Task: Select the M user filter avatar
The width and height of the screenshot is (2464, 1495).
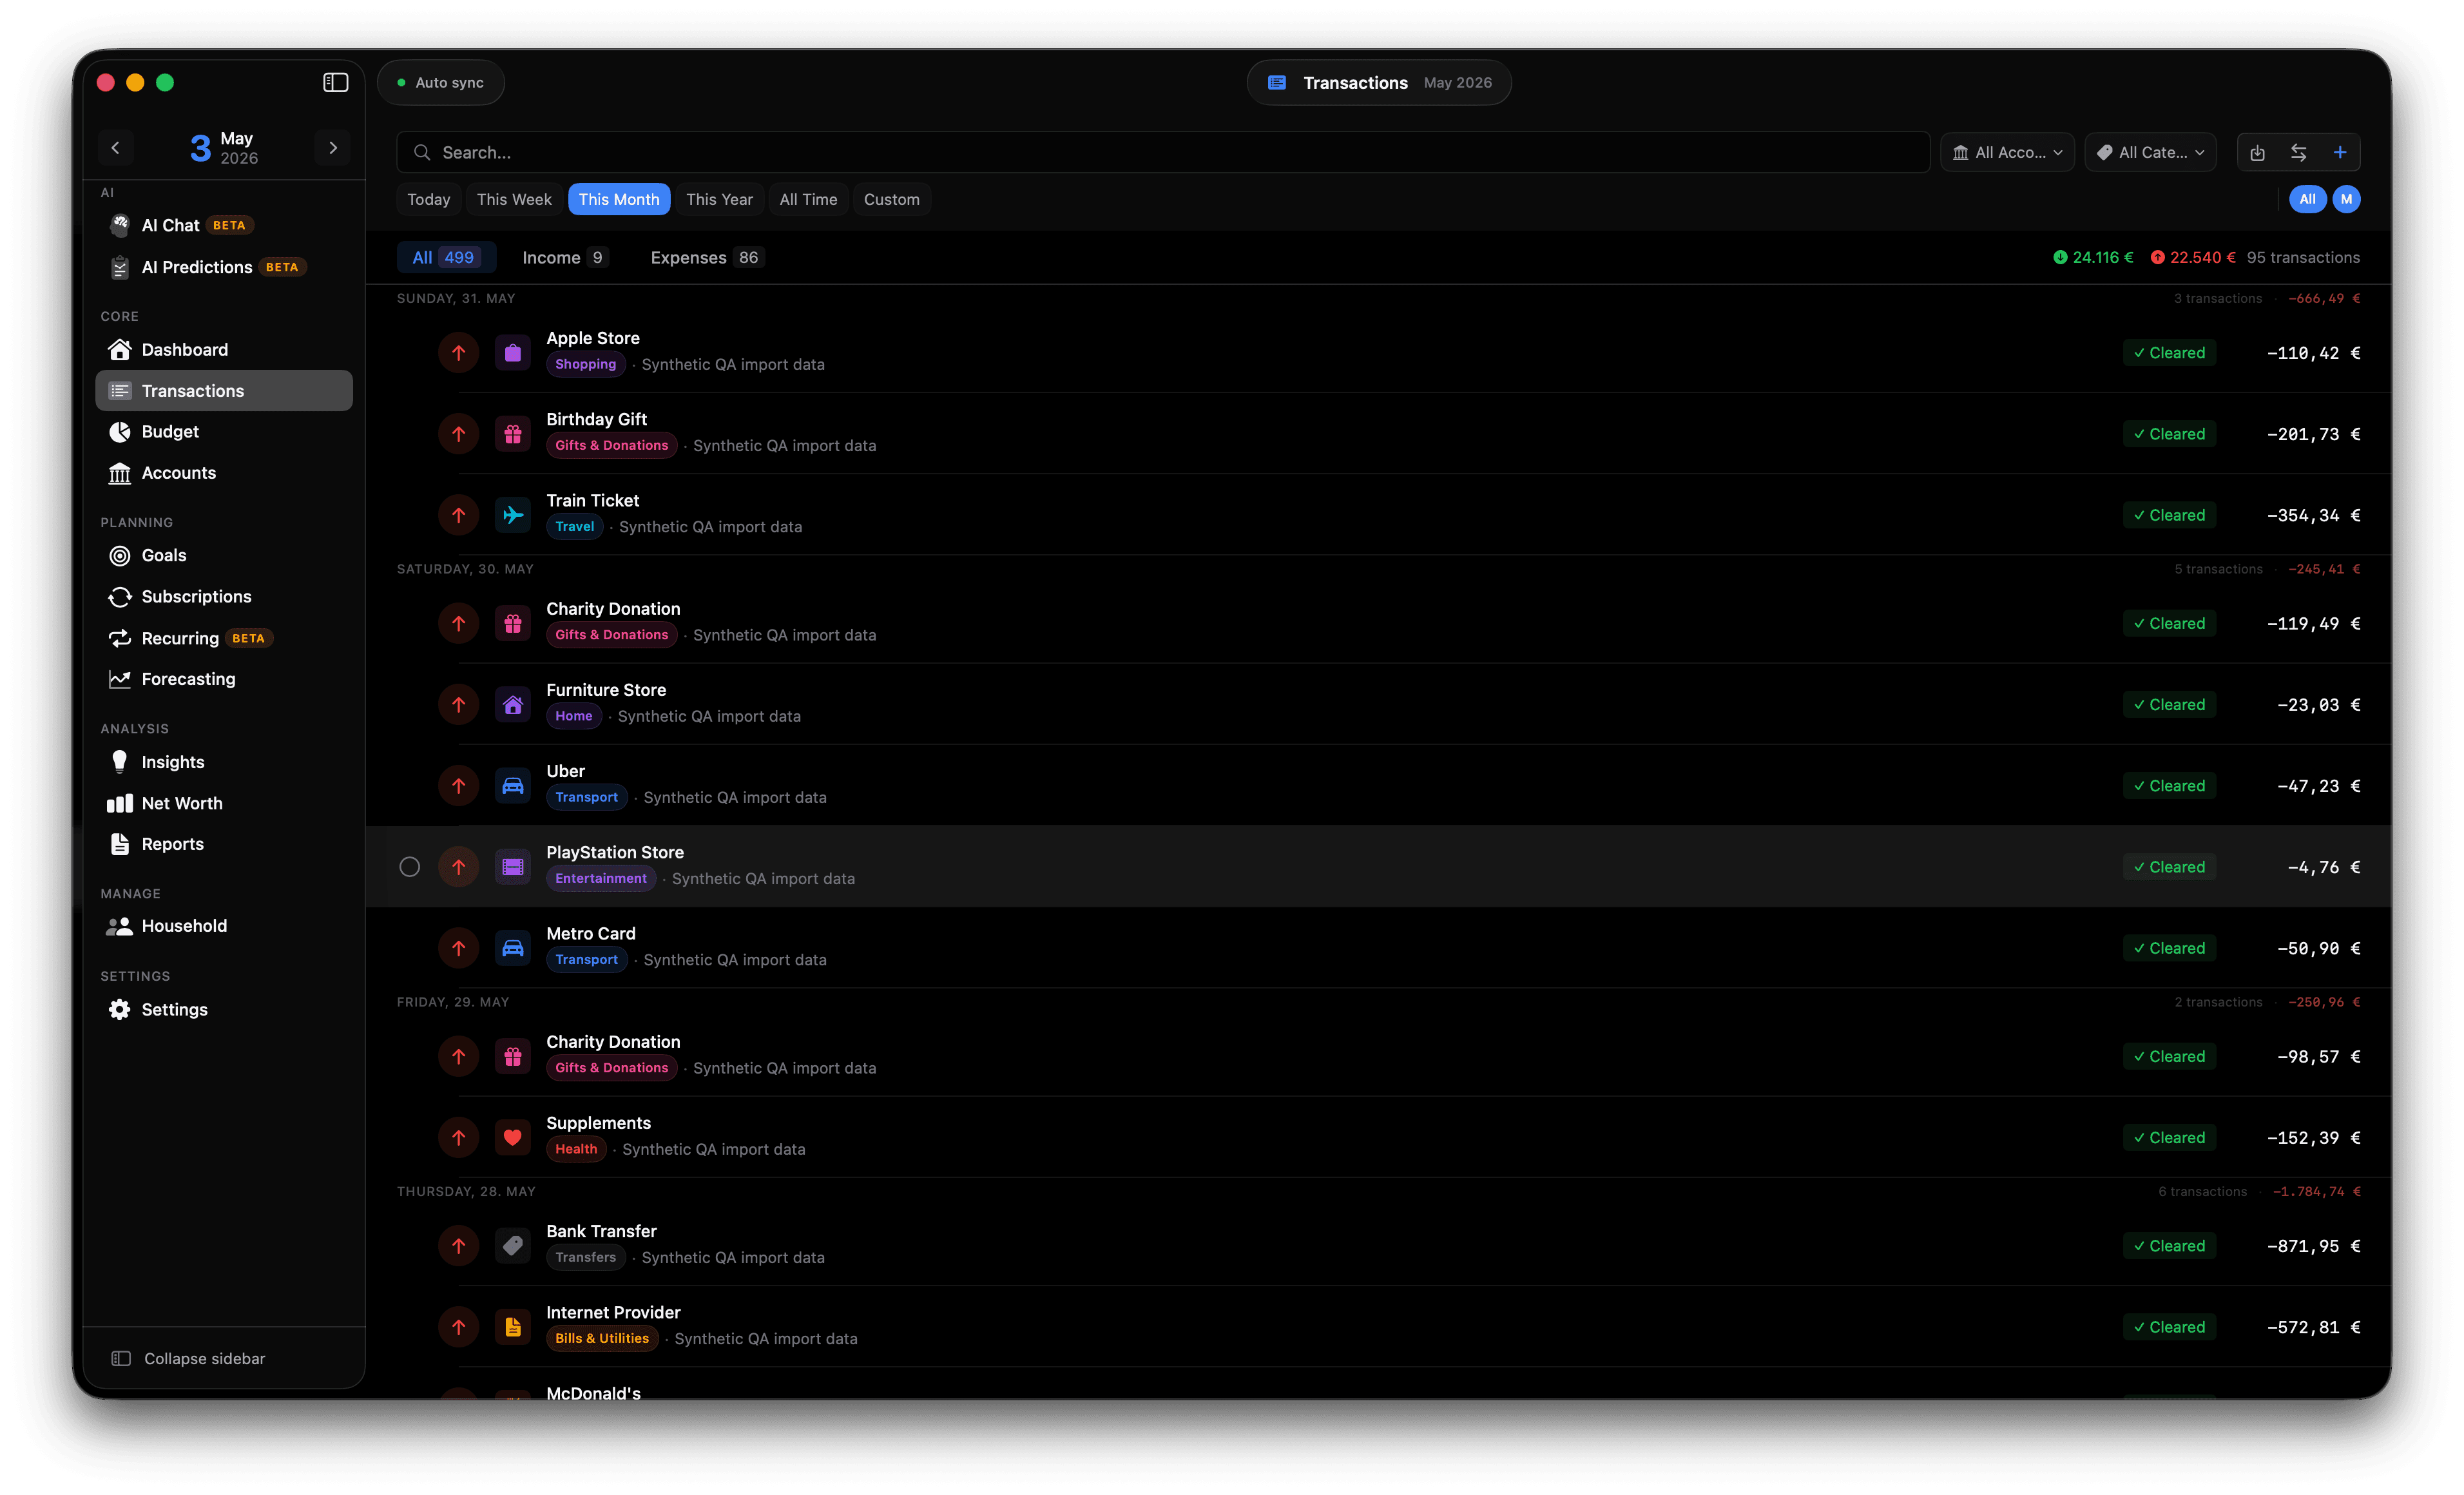Action: point(2346,199)
